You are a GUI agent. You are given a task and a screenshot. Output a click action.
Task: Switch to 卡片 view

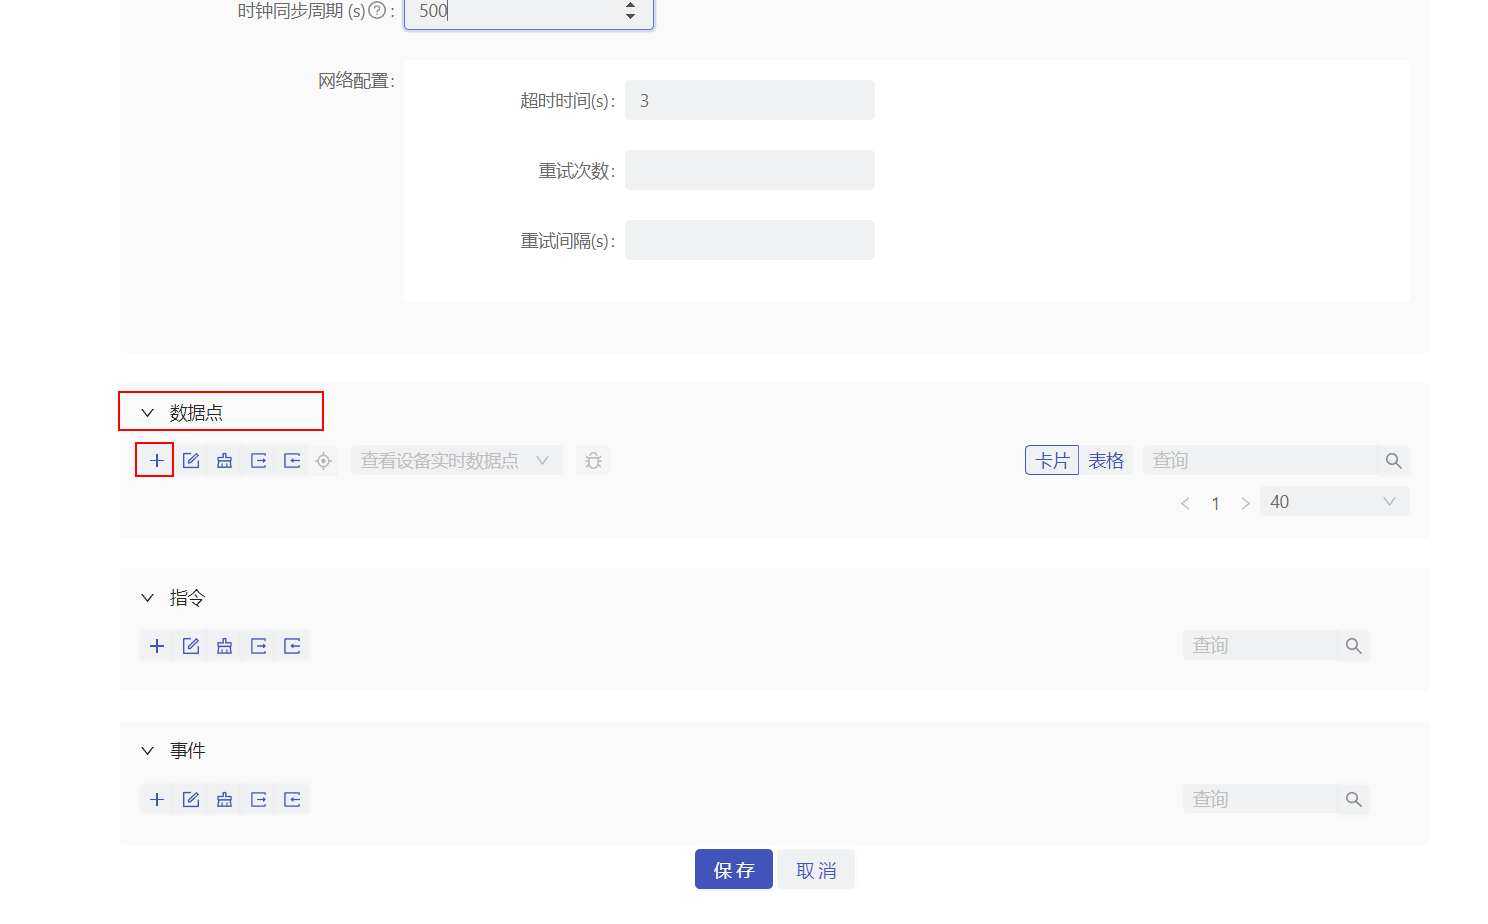pyautogui.click(x=1052, y=460)
